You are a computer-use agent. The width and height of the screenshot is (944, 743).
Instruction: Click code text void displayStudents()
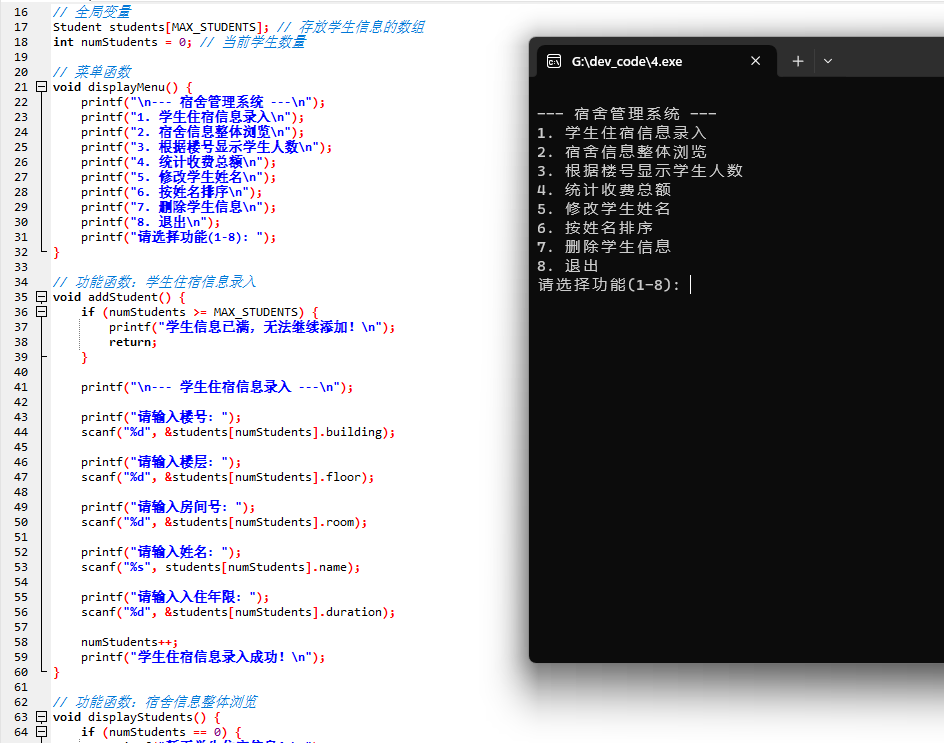pos(129,717)
